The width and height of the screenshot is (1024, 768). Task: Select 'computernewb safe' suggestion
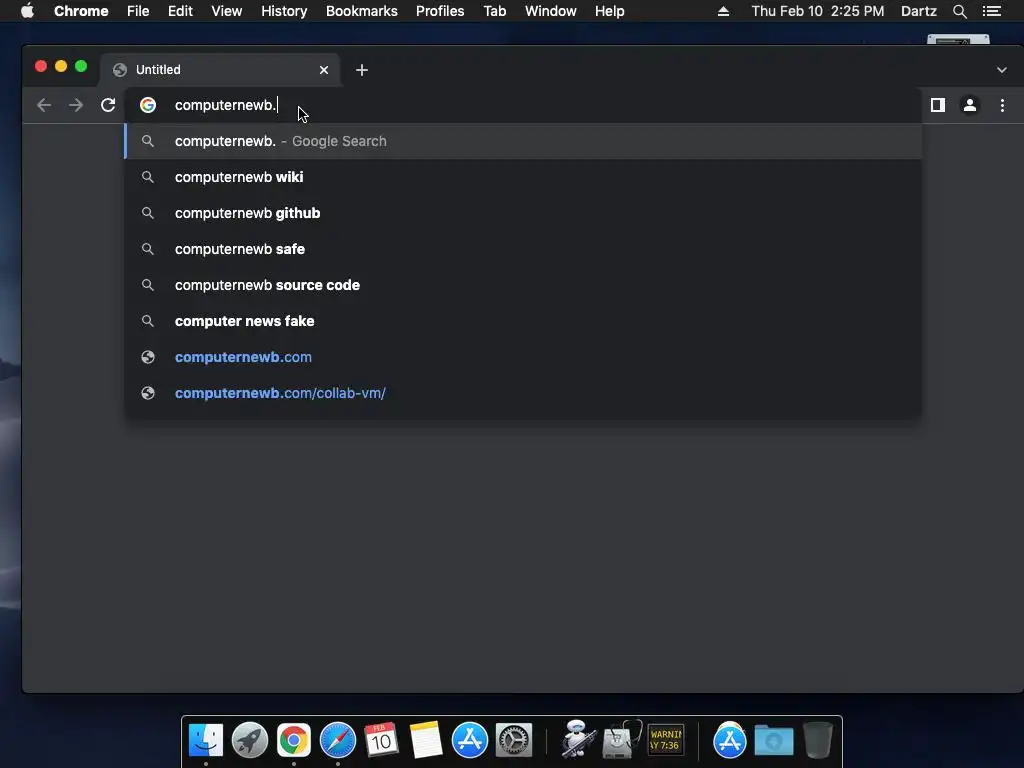click(x=523, y=249)
